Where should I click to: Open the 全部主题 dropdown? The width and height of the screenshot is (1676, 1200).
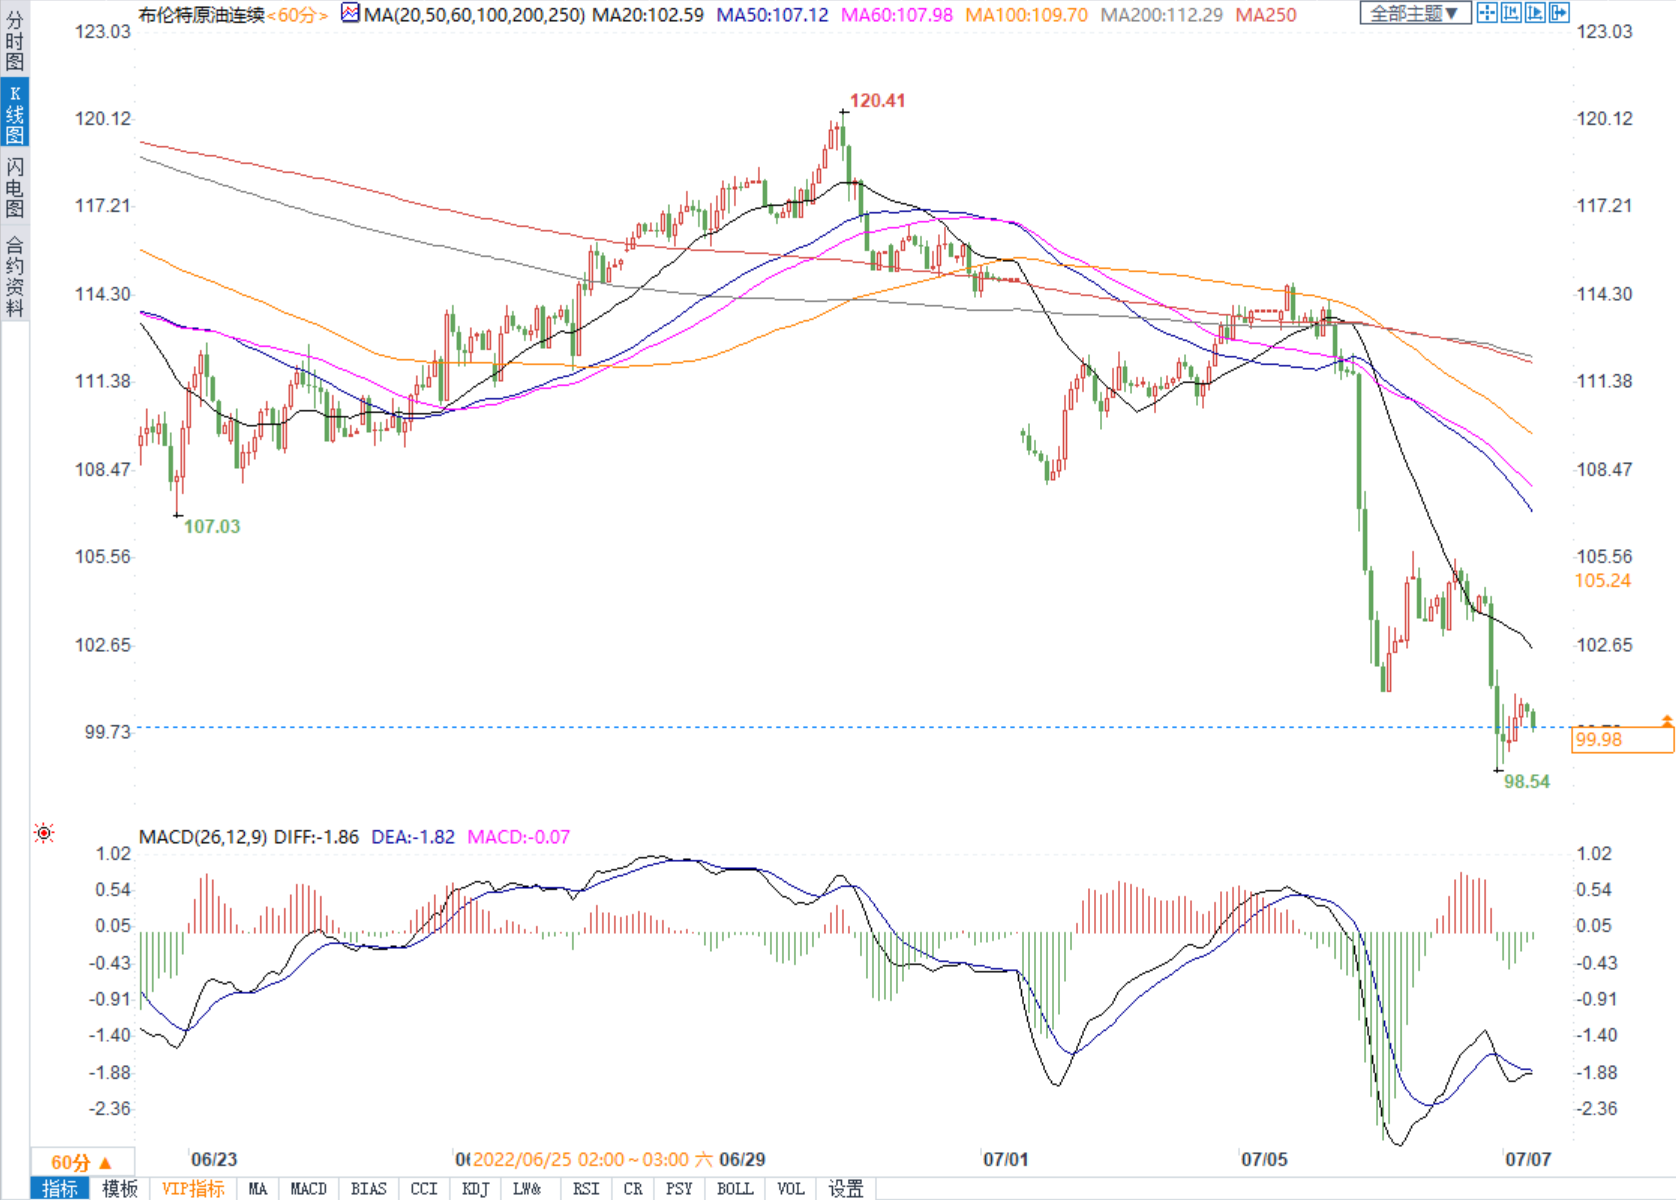point(1414,13)
